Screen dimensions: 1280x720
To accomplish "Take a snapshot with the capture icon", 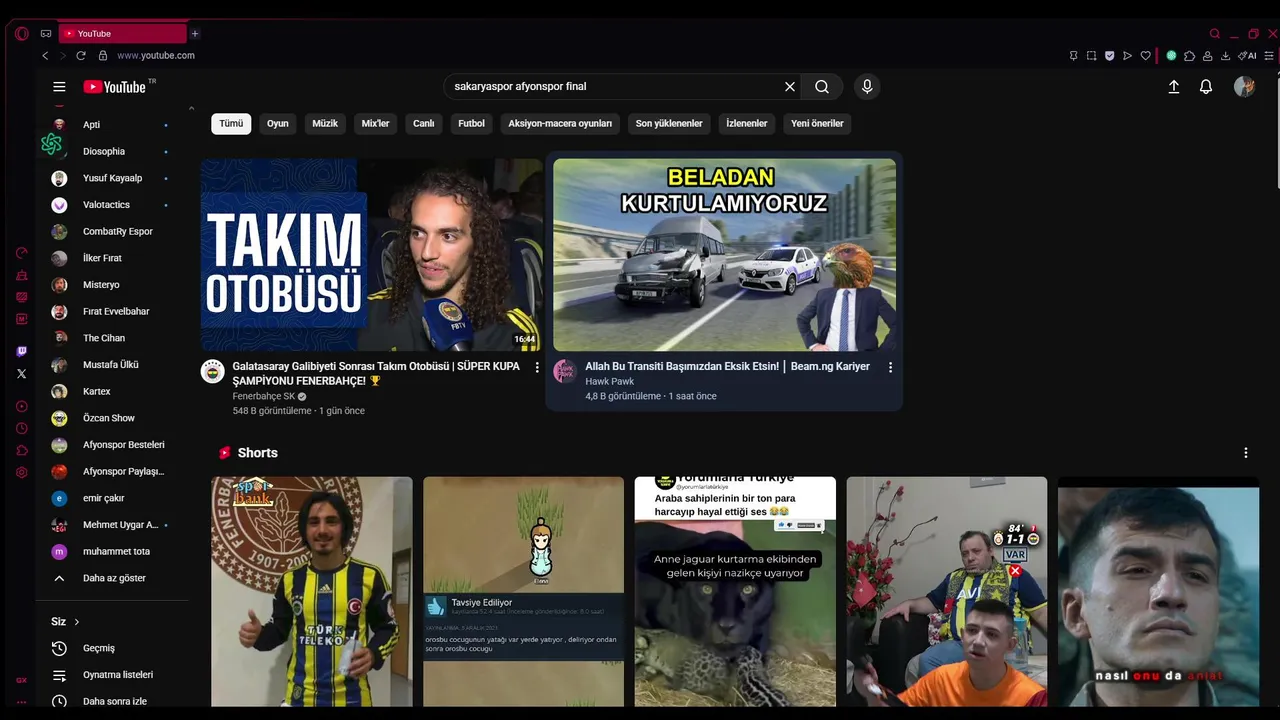I will pos(1092,56).
